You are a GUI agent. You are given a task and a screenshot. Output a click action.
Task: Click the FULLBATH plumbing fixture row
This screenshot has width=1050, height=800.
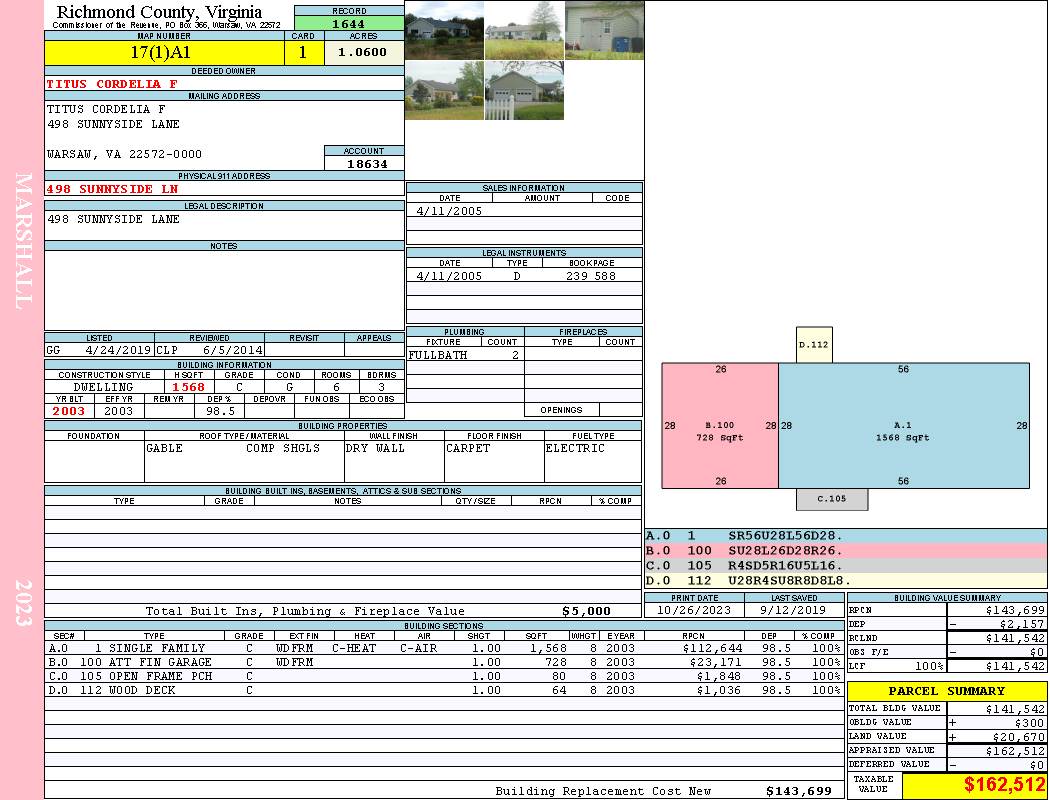(x=465, y=355)
